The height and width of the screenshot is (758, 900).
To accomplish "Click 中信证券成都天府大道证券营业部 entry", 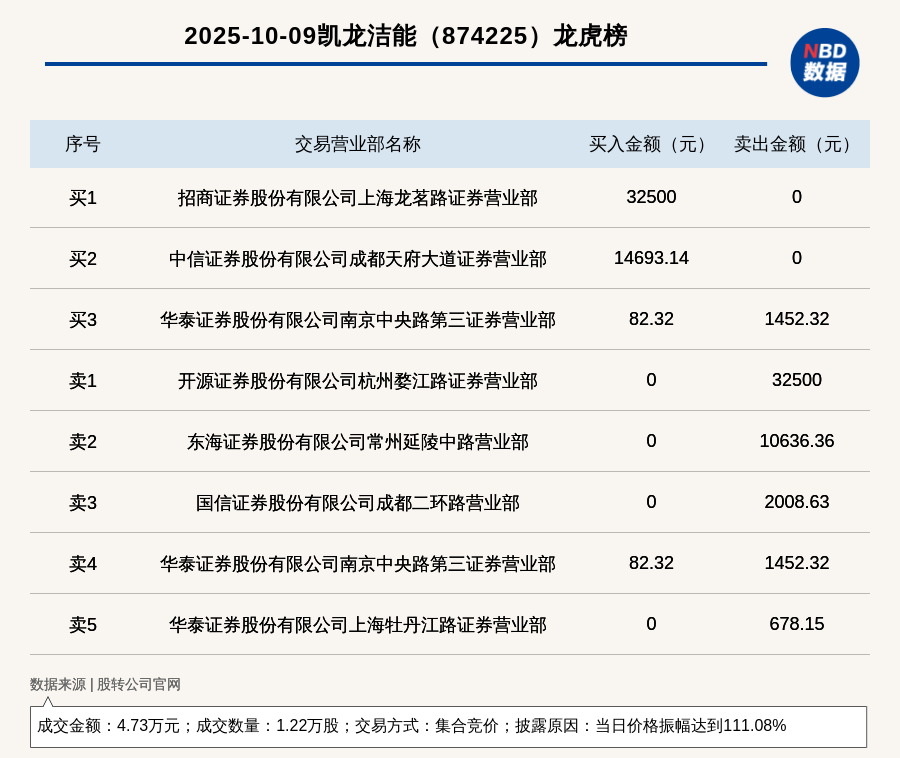I will click(x=357, y=259).
